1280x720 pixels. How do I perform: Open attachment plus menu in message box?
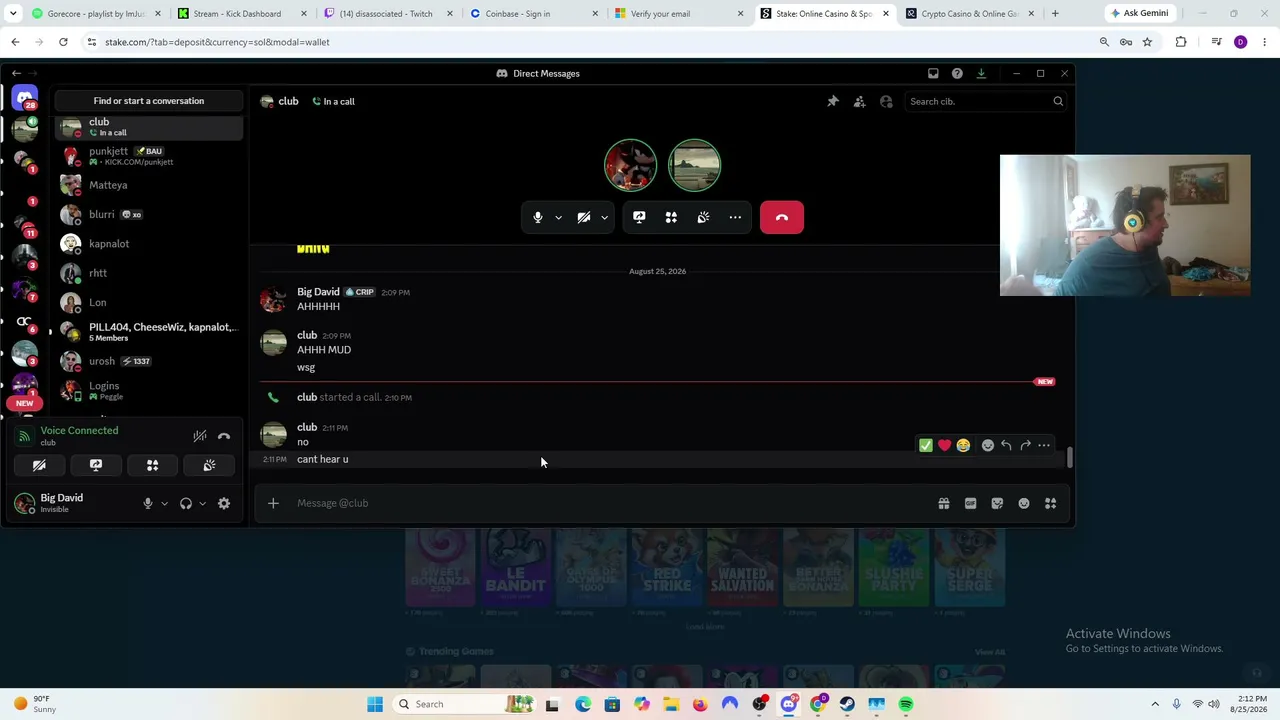click(x=273, y=503)
